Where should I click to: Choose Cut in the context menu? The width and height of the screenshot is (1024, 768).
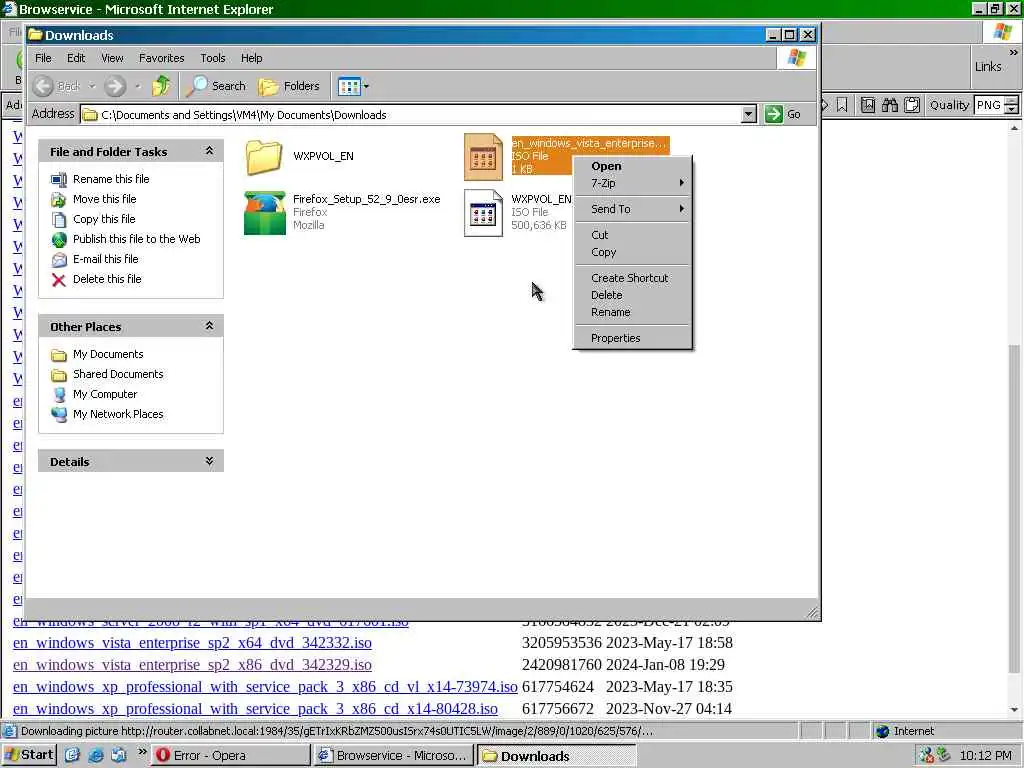pos(632,235)
